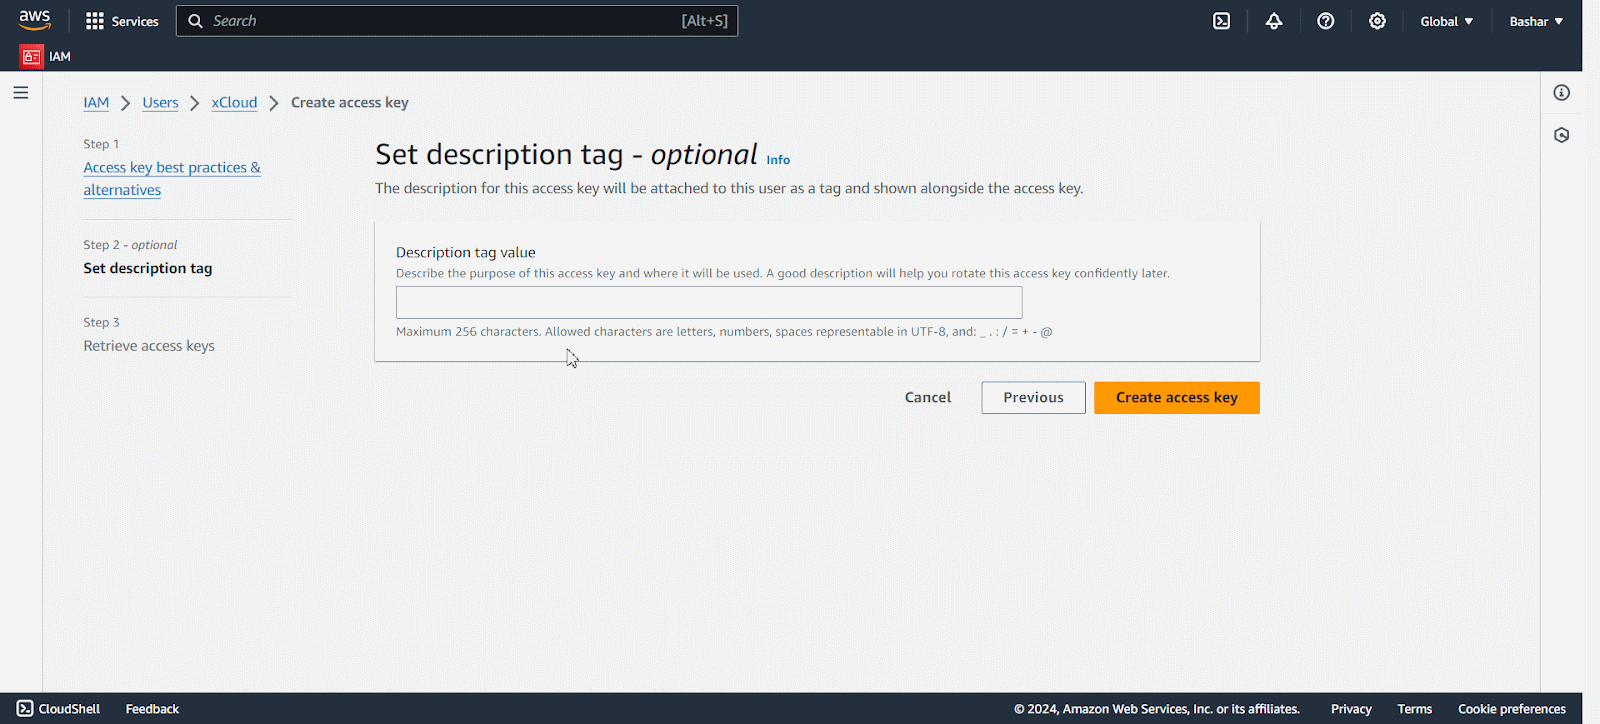This screenshot has height=724, width=1600.
Task: Open the help question mark menu
Action: click(x=1326, y=21)
